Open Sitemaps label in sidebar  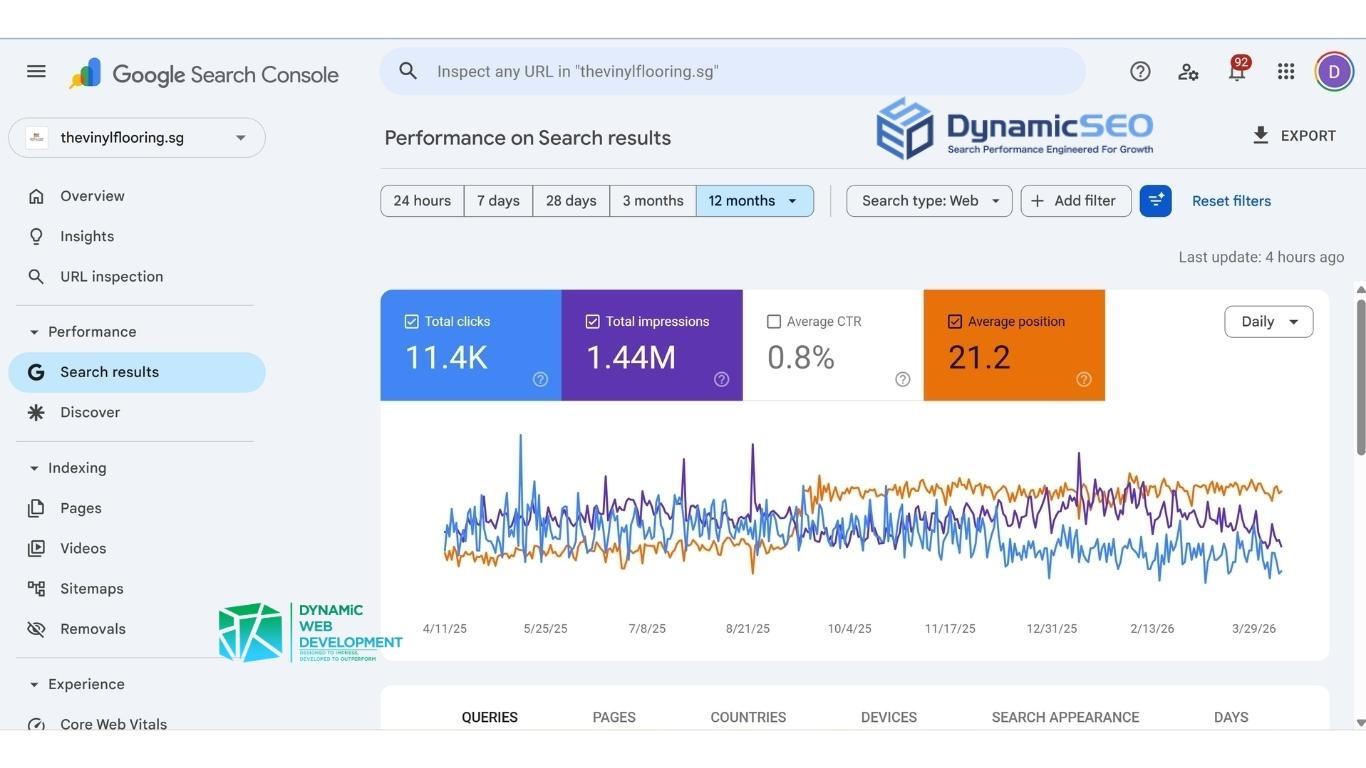point(92,589)
